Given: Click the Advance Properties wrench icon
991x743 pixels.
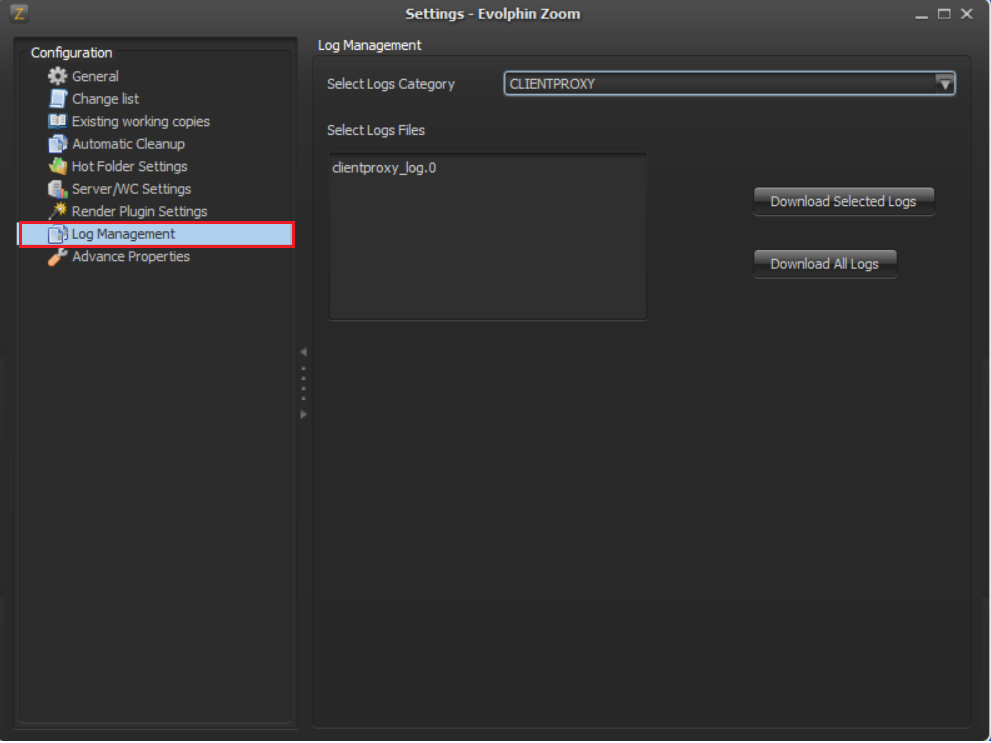Looking at the screenshot, I should (57, 257).
